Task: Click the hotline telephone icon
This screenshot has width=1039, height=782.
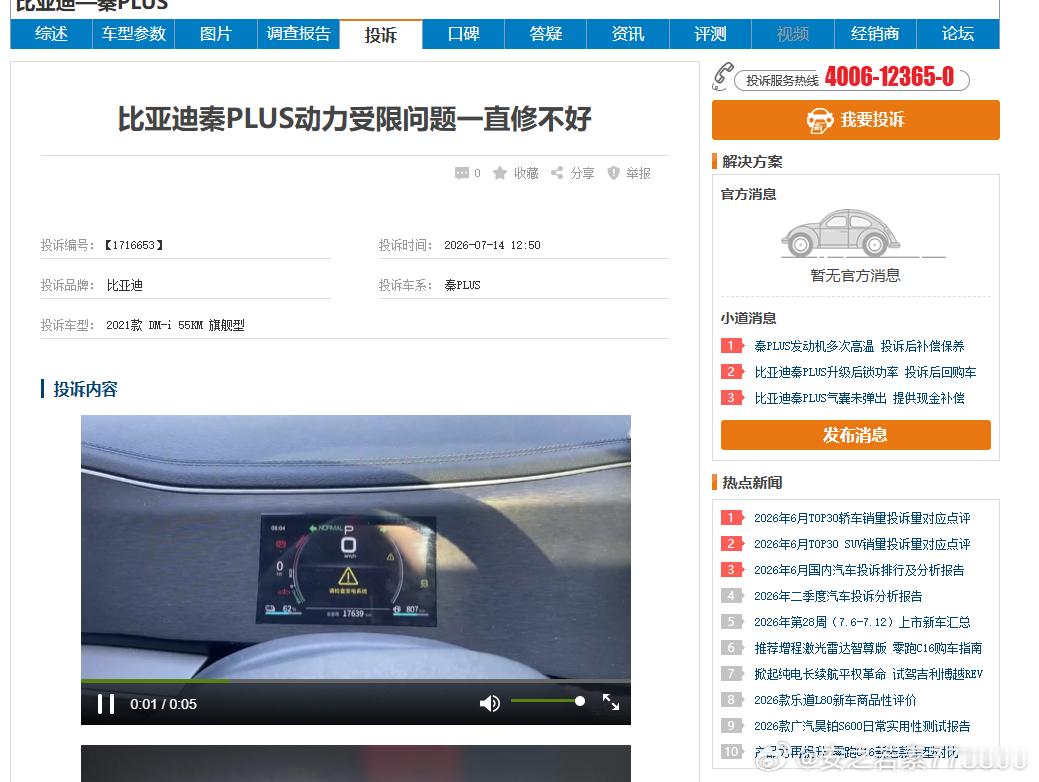Action: click(722, 77)
